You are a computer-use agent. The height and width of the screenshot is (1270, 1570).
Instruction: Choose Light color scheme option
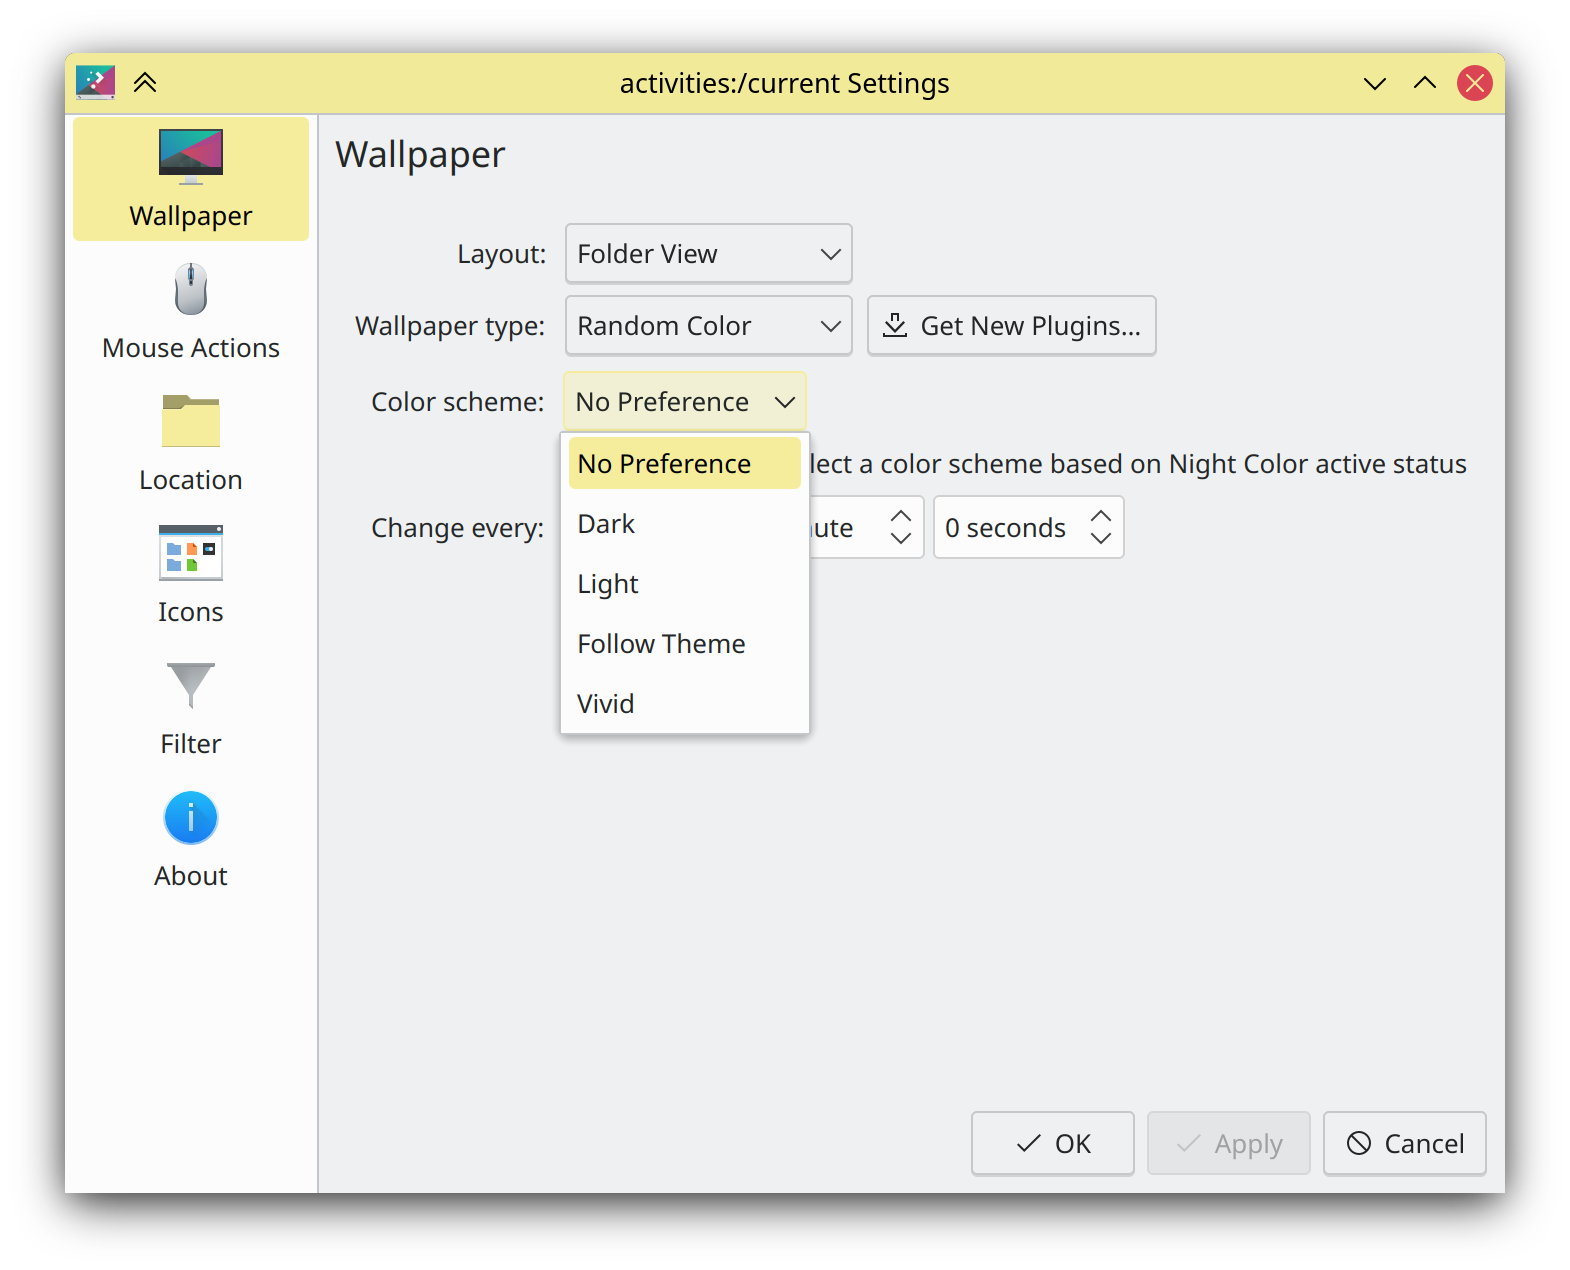[685, 584]
